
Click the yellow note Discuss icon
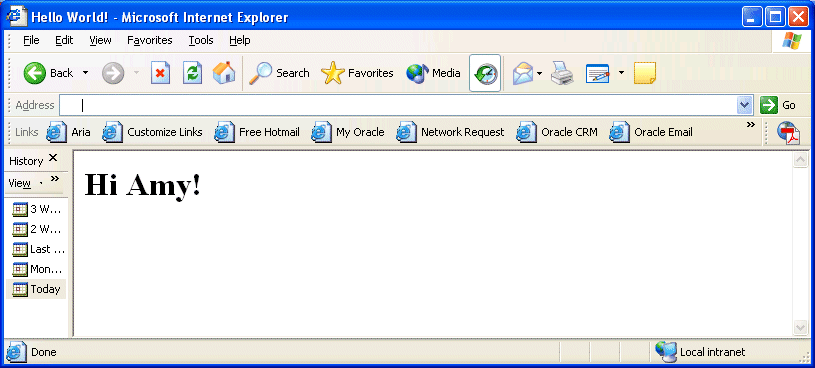pos(645,73)
